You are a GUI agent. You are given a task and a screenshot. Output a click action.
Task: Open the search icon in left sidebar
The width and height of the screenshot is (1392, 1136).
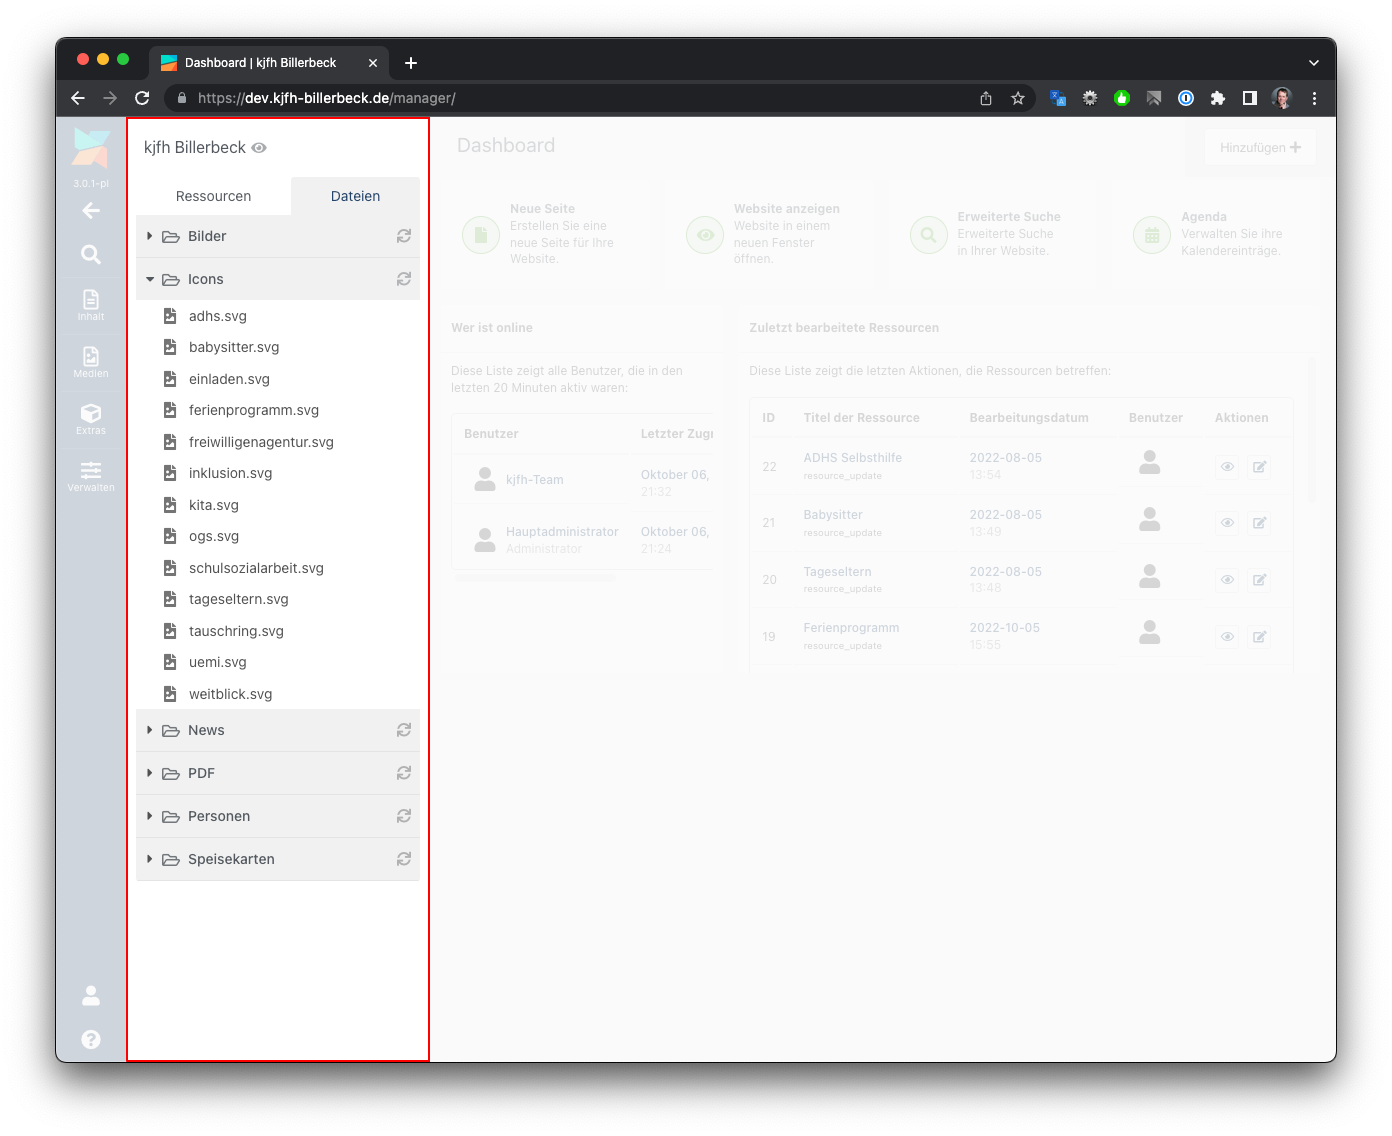coord(91,255)
